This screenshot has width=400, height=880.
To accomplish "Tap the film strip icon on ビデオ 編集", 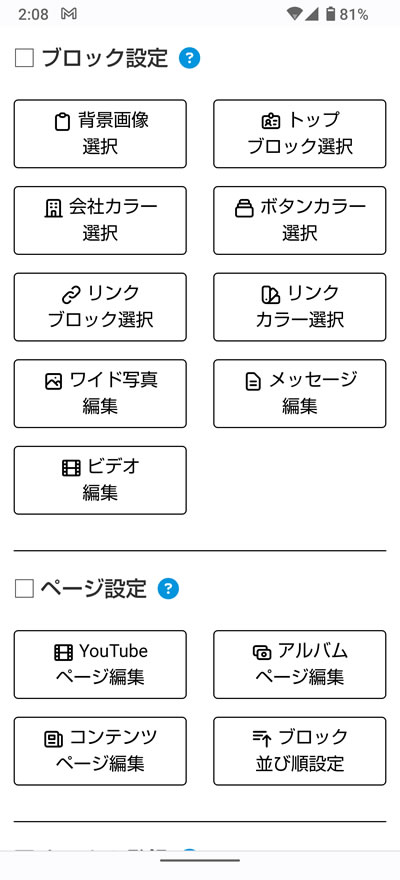I will pos(71,468).
